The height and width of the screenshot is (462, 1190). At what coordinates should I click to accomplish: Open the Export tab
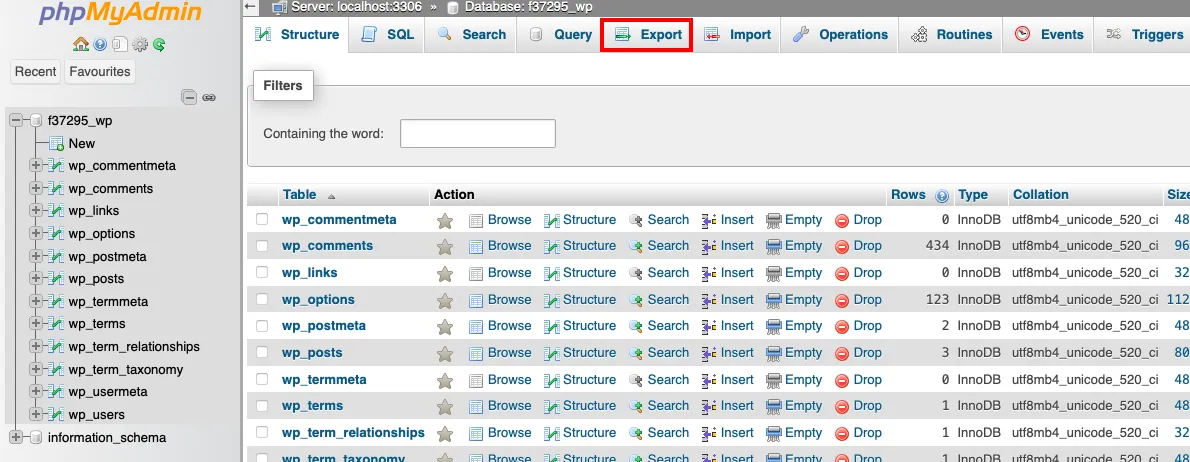[647, 35]
